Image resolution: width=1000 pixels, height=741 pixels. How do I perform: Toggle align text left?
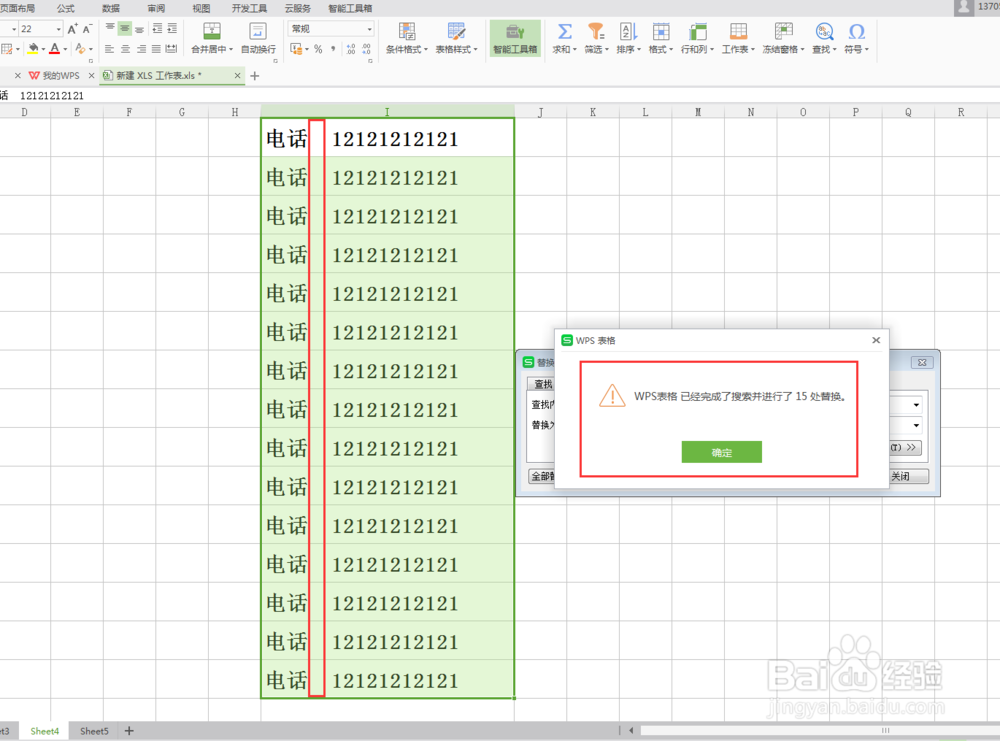[x=110, y=49]
